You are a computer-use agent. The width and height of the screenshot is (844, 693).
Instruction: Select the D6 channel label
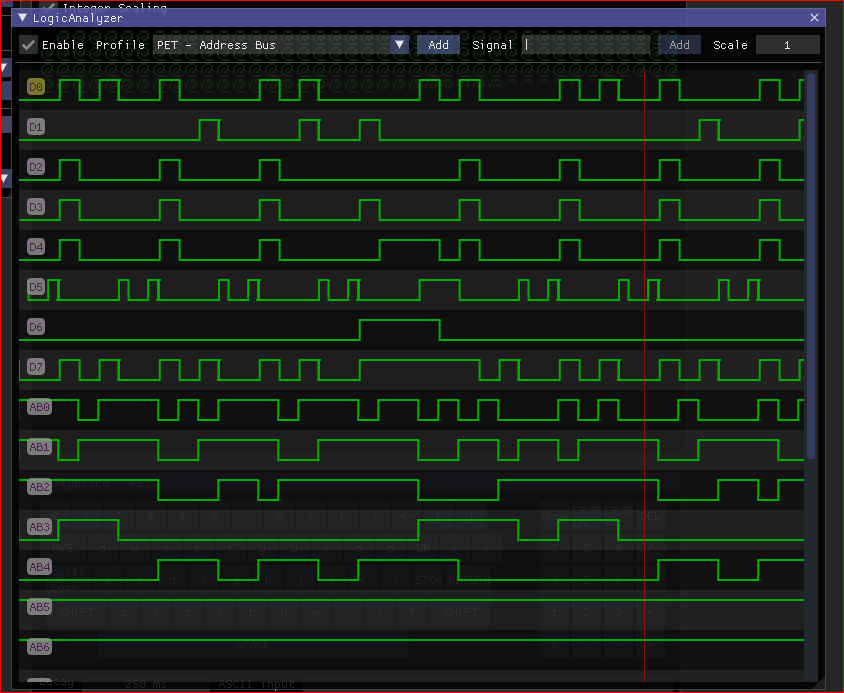pyautogui.click(x=36, y=327)
